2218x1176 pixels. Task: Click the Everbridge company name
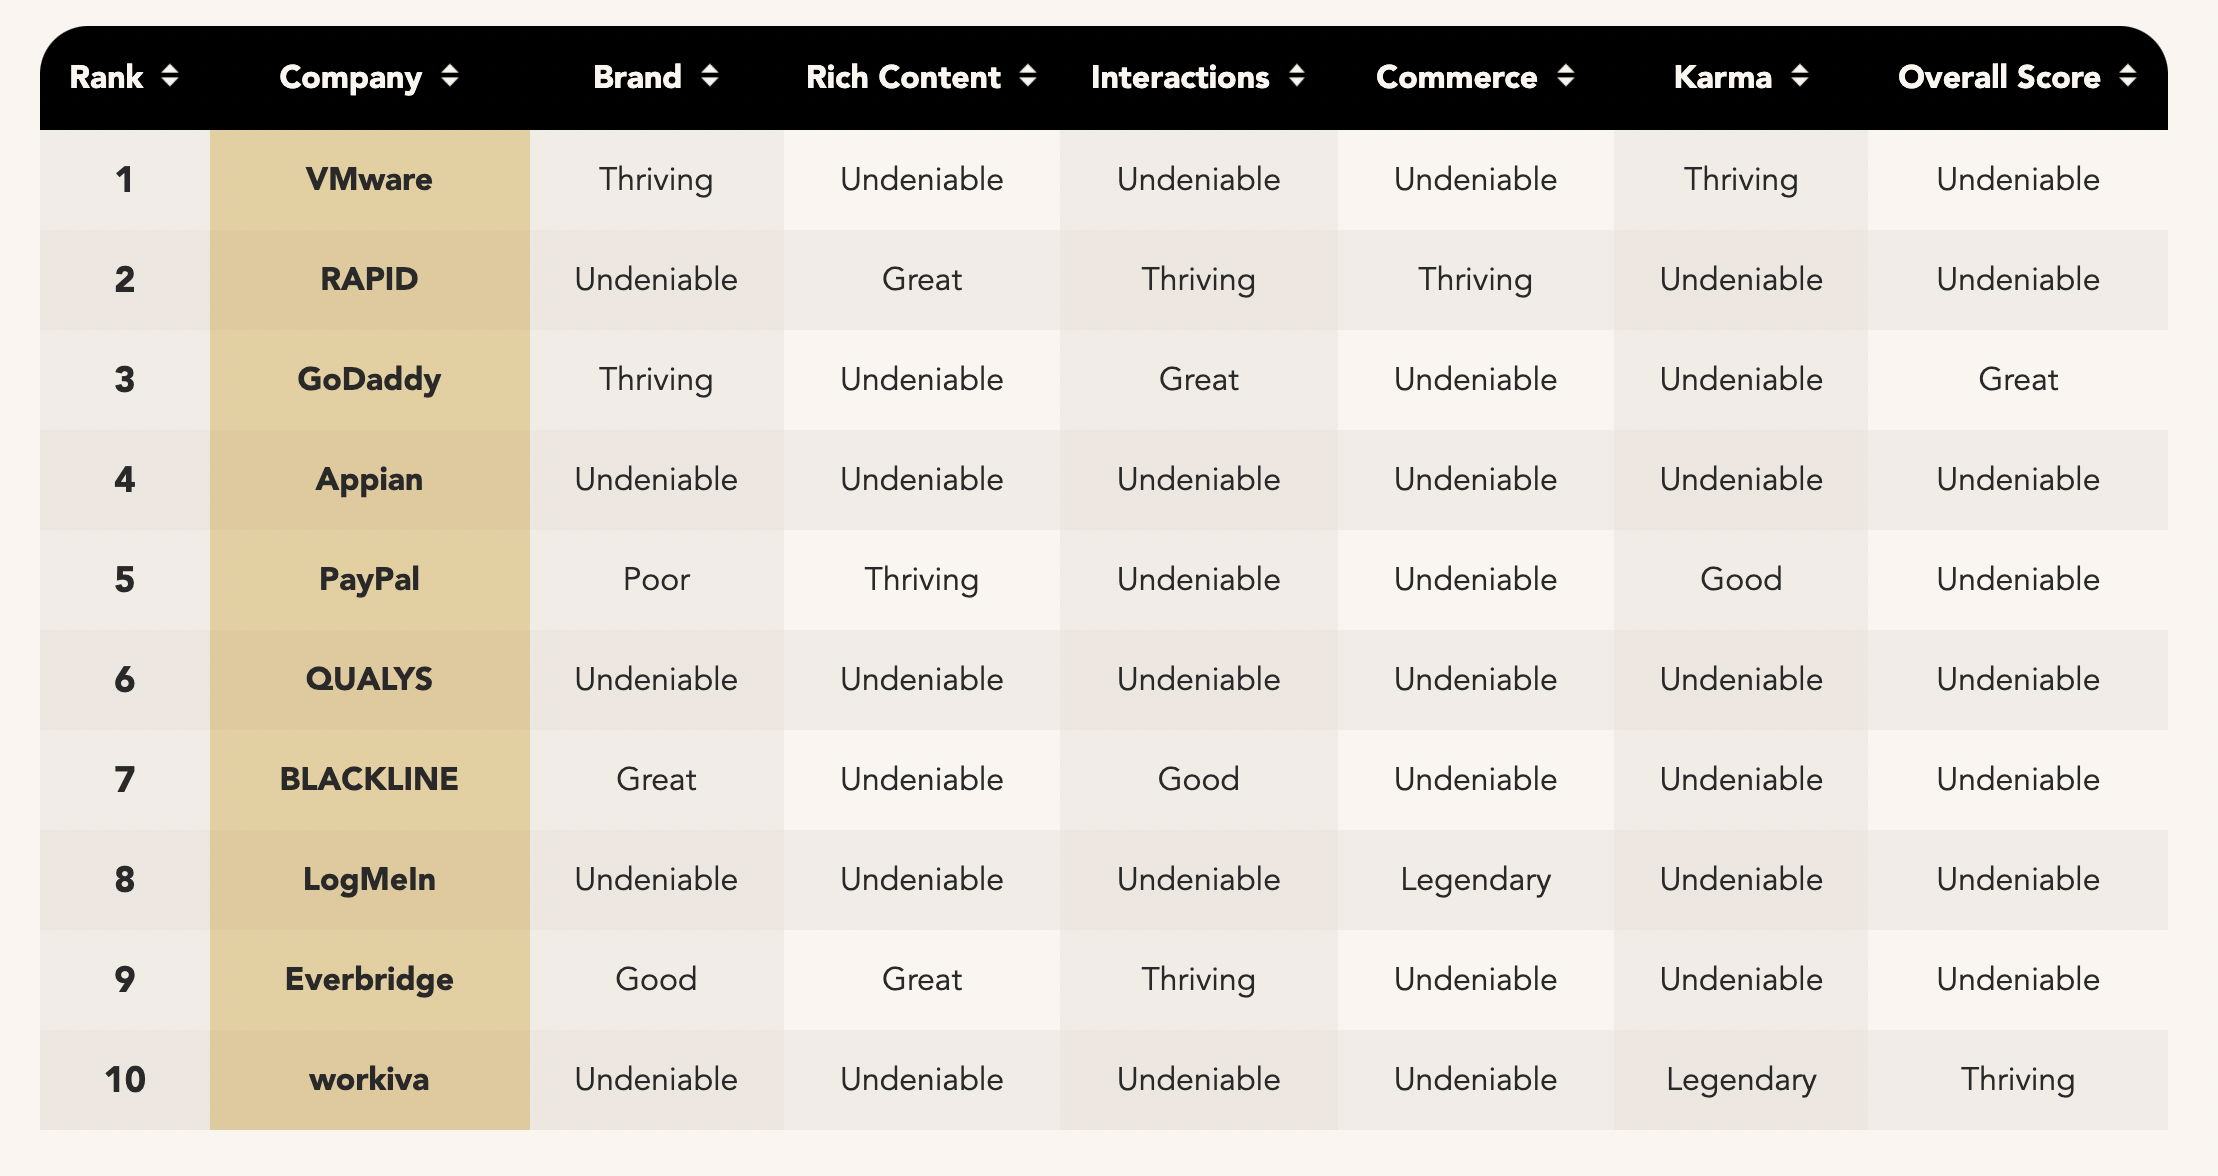[x=369, y=979]
